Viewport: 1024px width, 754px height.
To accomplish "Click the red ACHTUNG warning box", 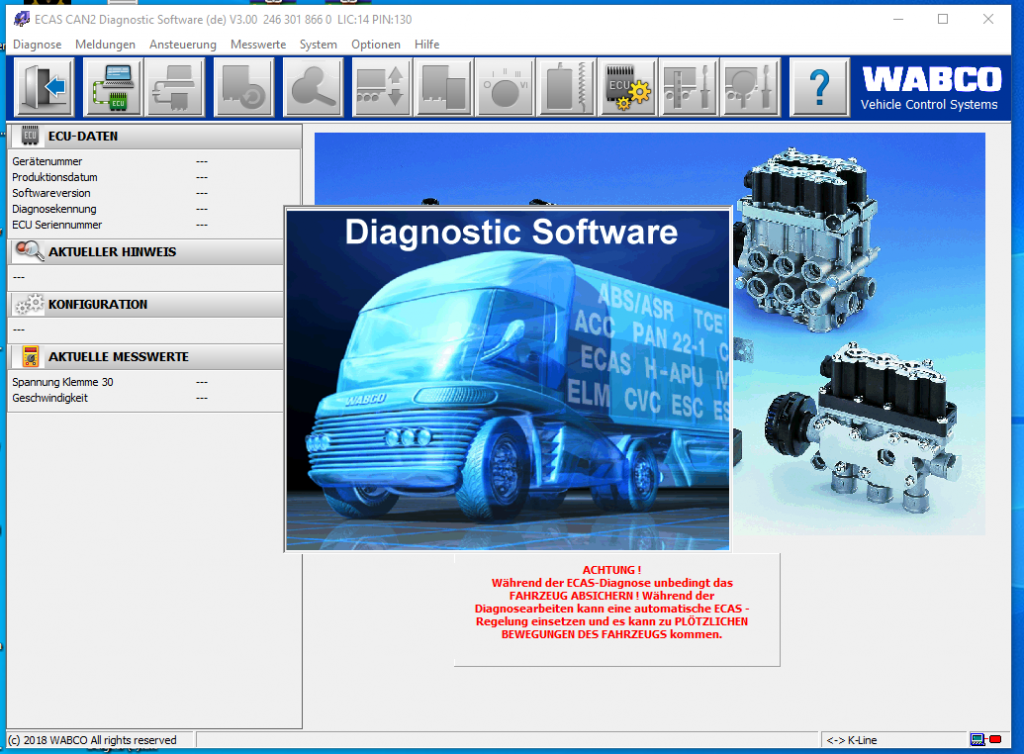I will click(x=617, y=611).
